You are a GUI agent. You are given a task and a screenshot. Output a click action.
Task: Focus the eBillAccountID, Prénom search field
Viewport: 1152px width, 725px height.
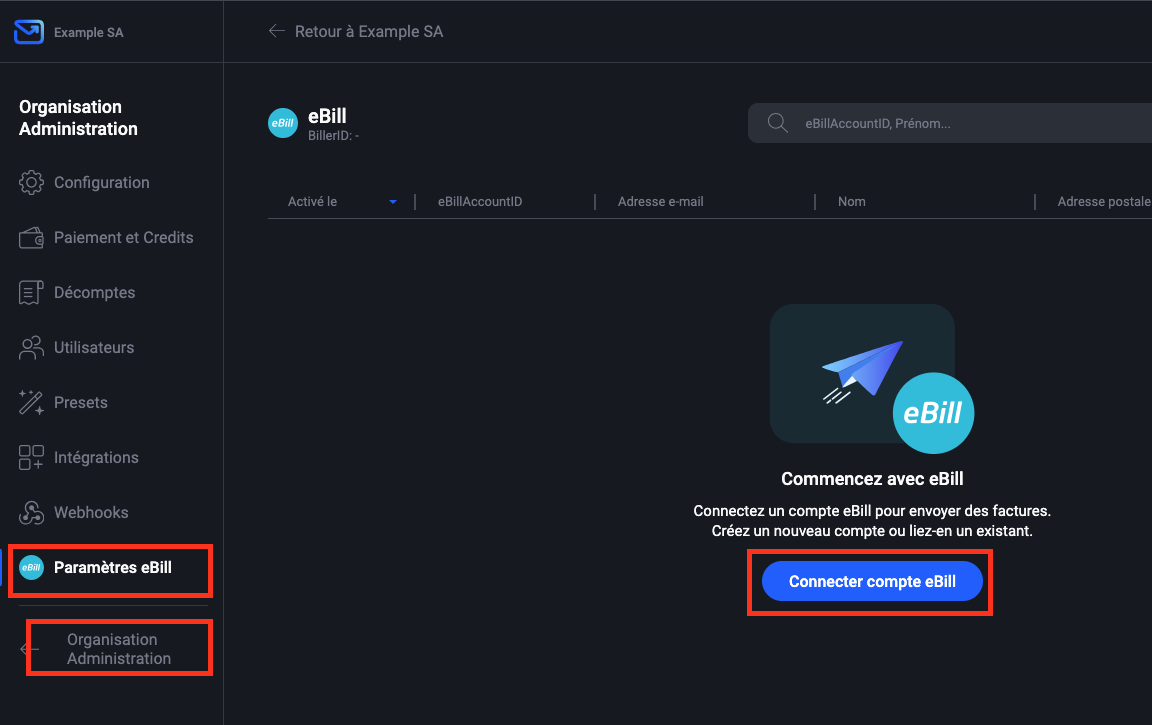coord(950,123)
